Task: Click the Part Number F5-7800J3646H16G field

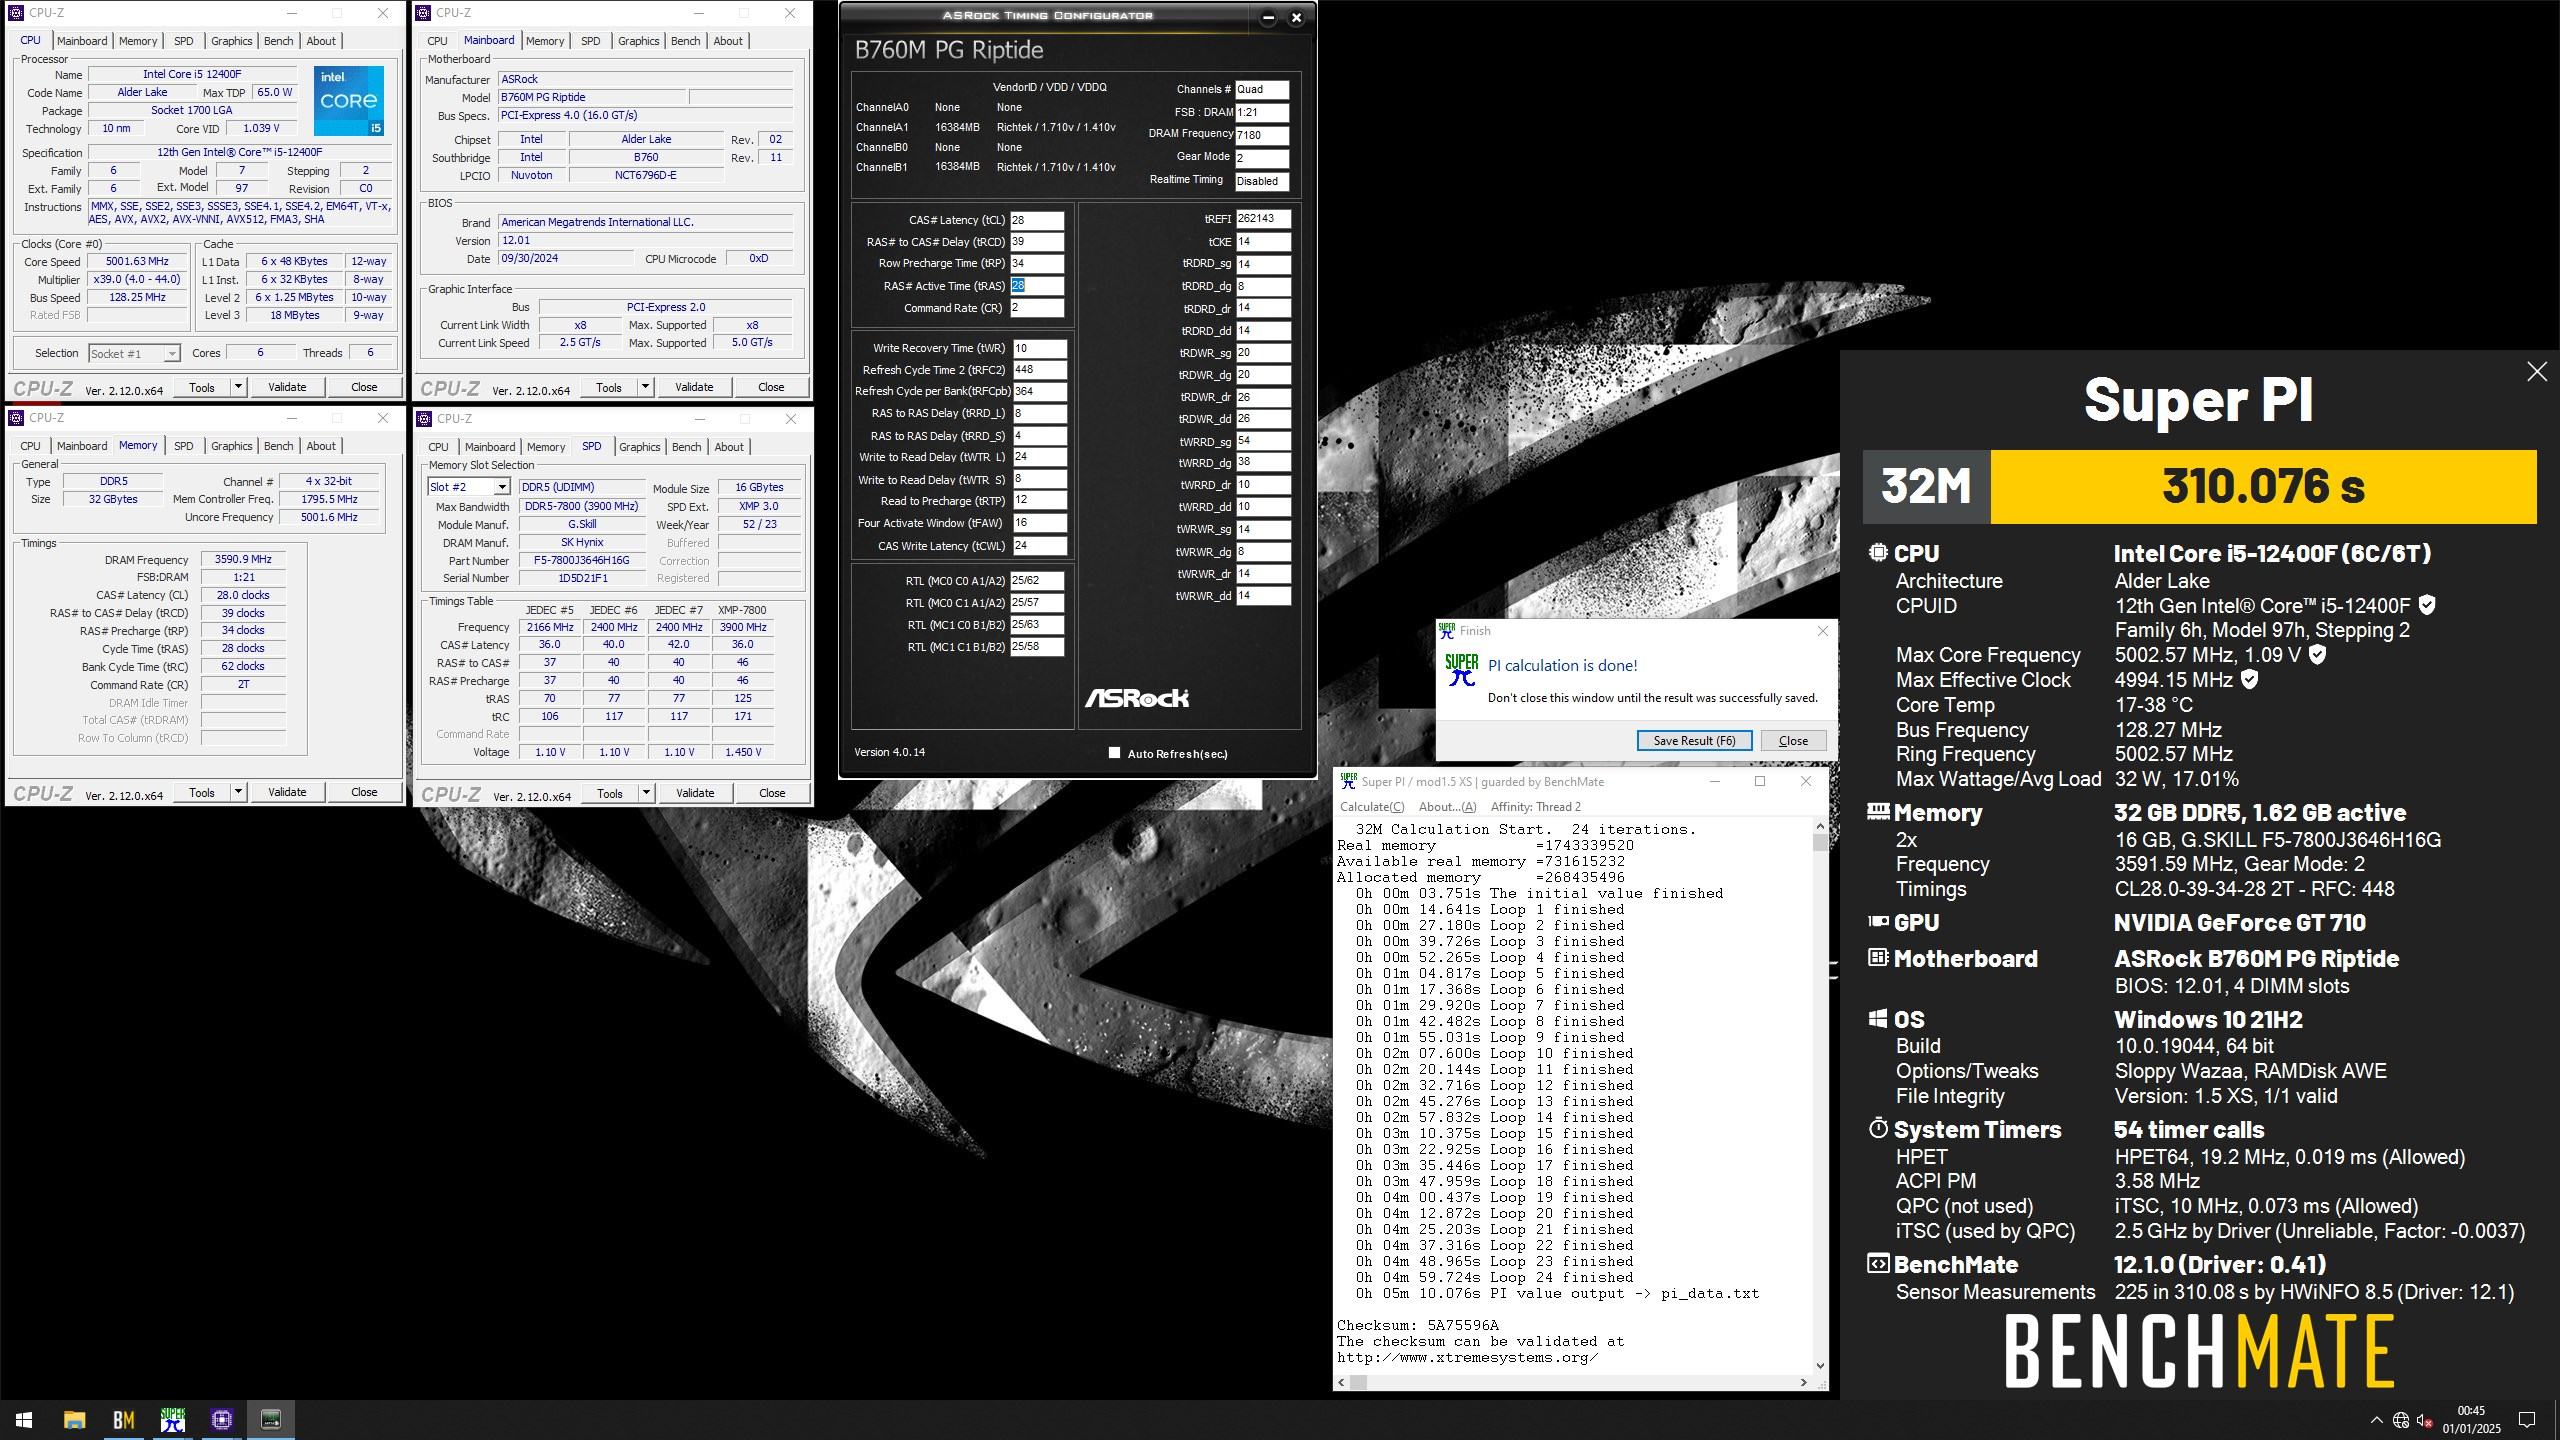Action: pos(581,560)
